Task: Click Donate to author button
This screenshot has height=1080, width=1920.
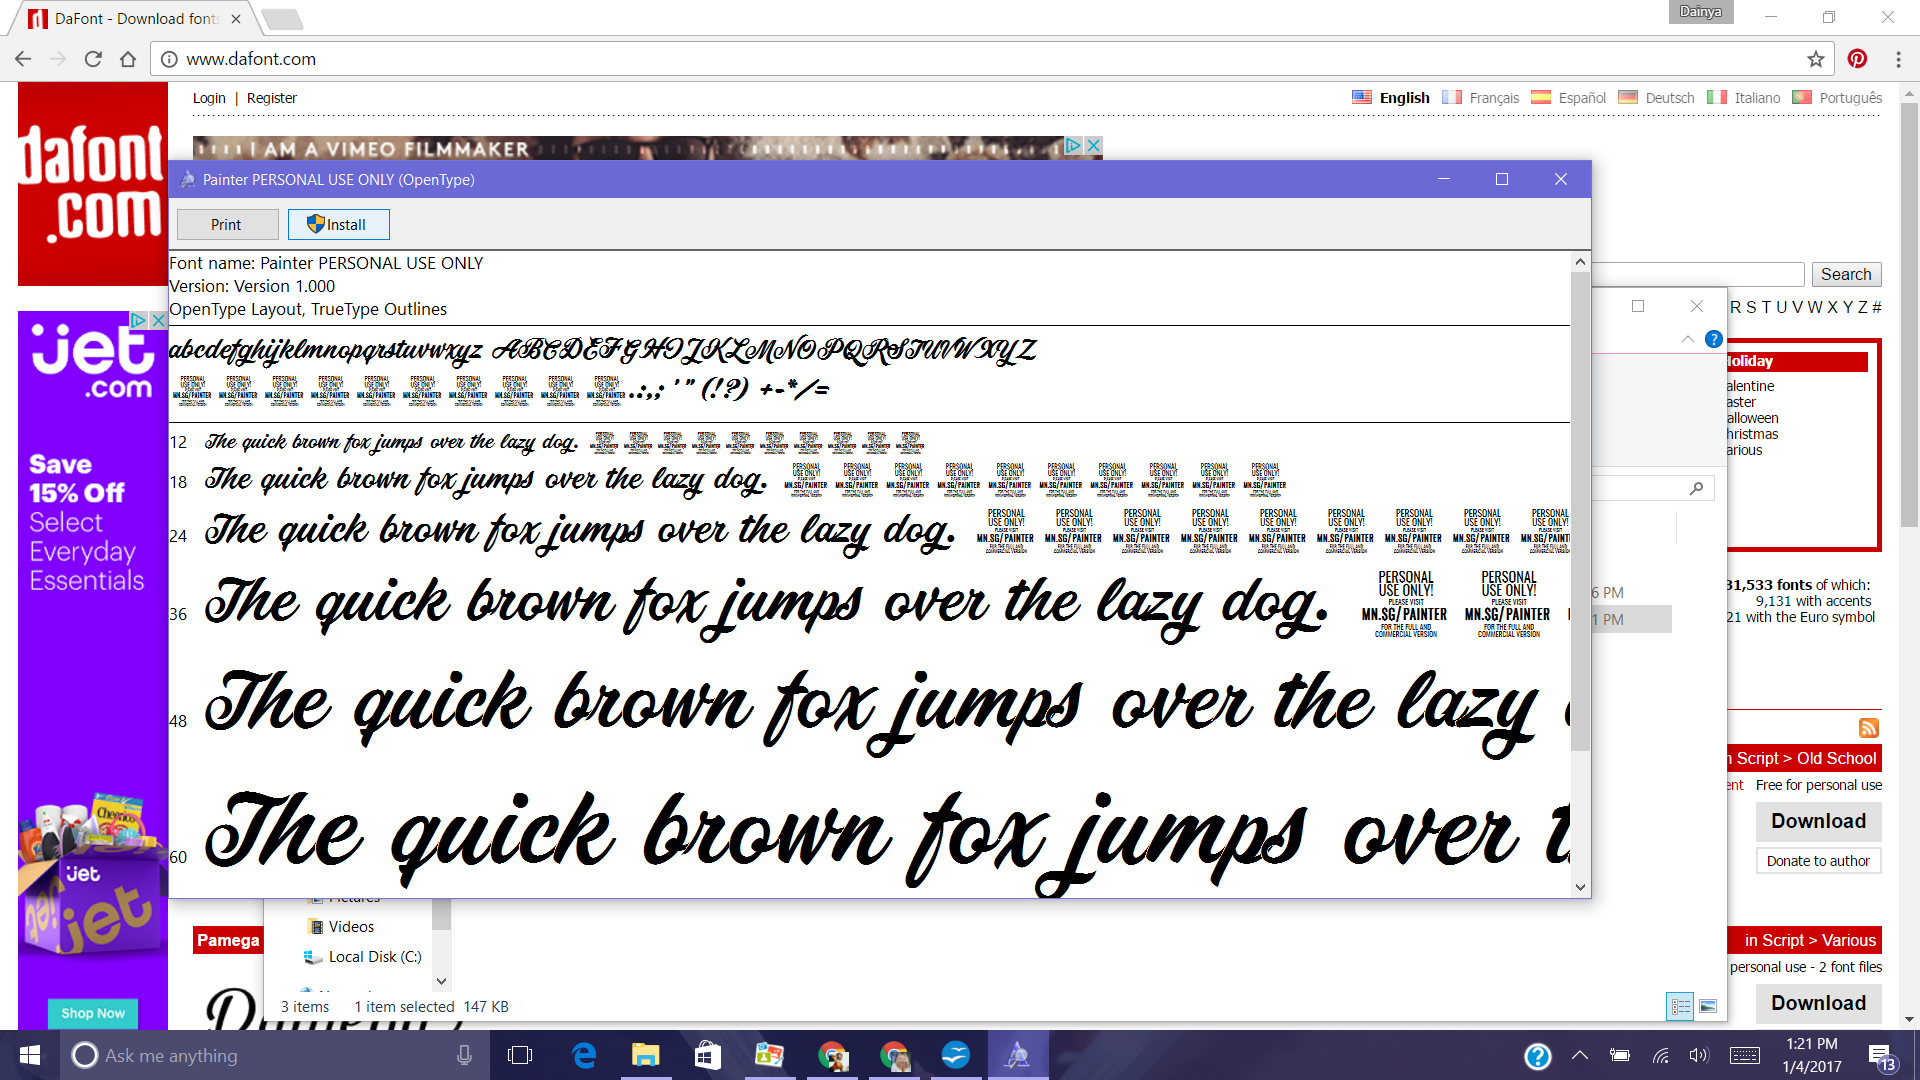Action: 1818,861
